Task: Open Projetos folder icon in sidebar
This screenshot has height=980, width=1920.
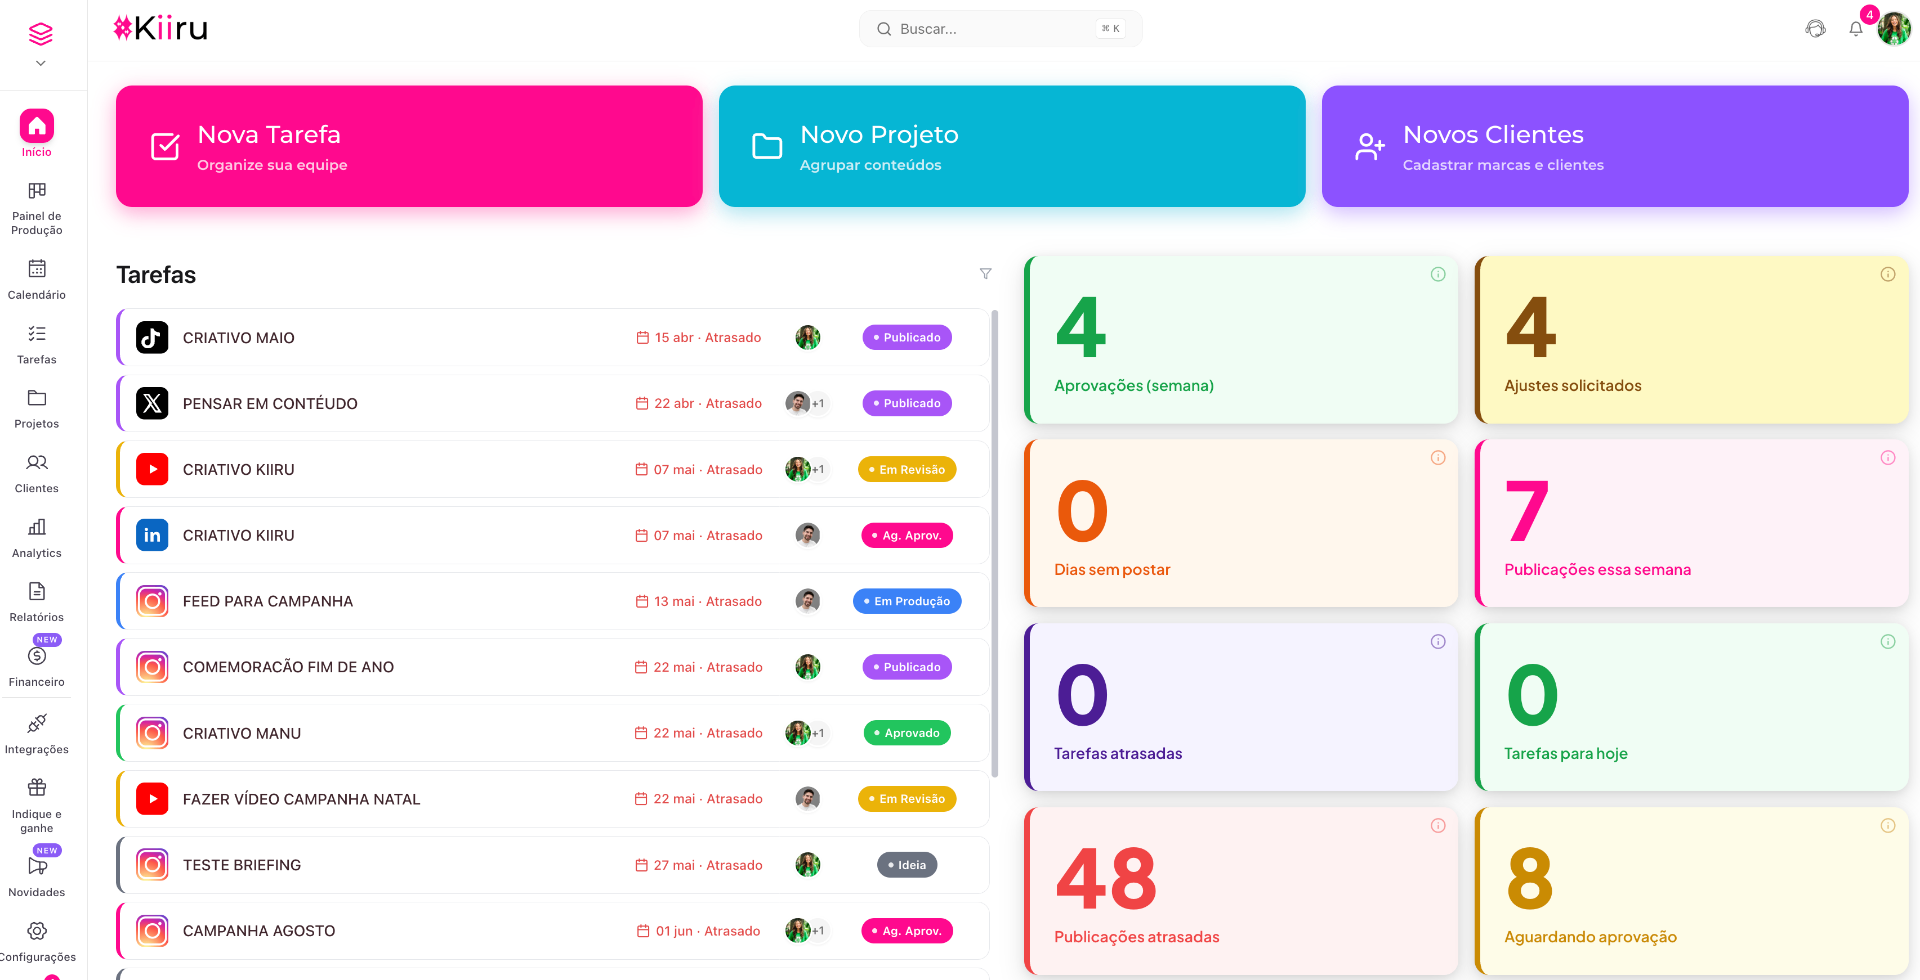Action: [37, 397]
